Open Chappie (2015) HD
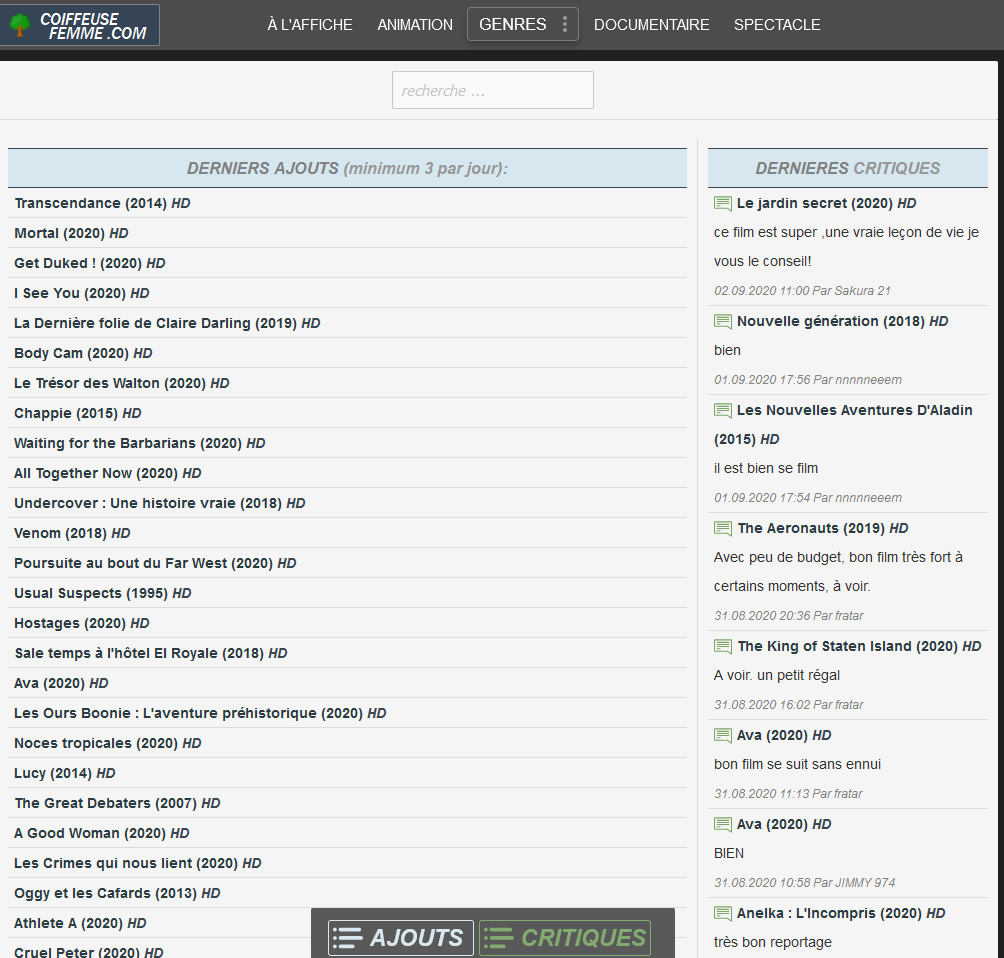The width and height of the screenshot is (1004, 958). click(77, 414)
